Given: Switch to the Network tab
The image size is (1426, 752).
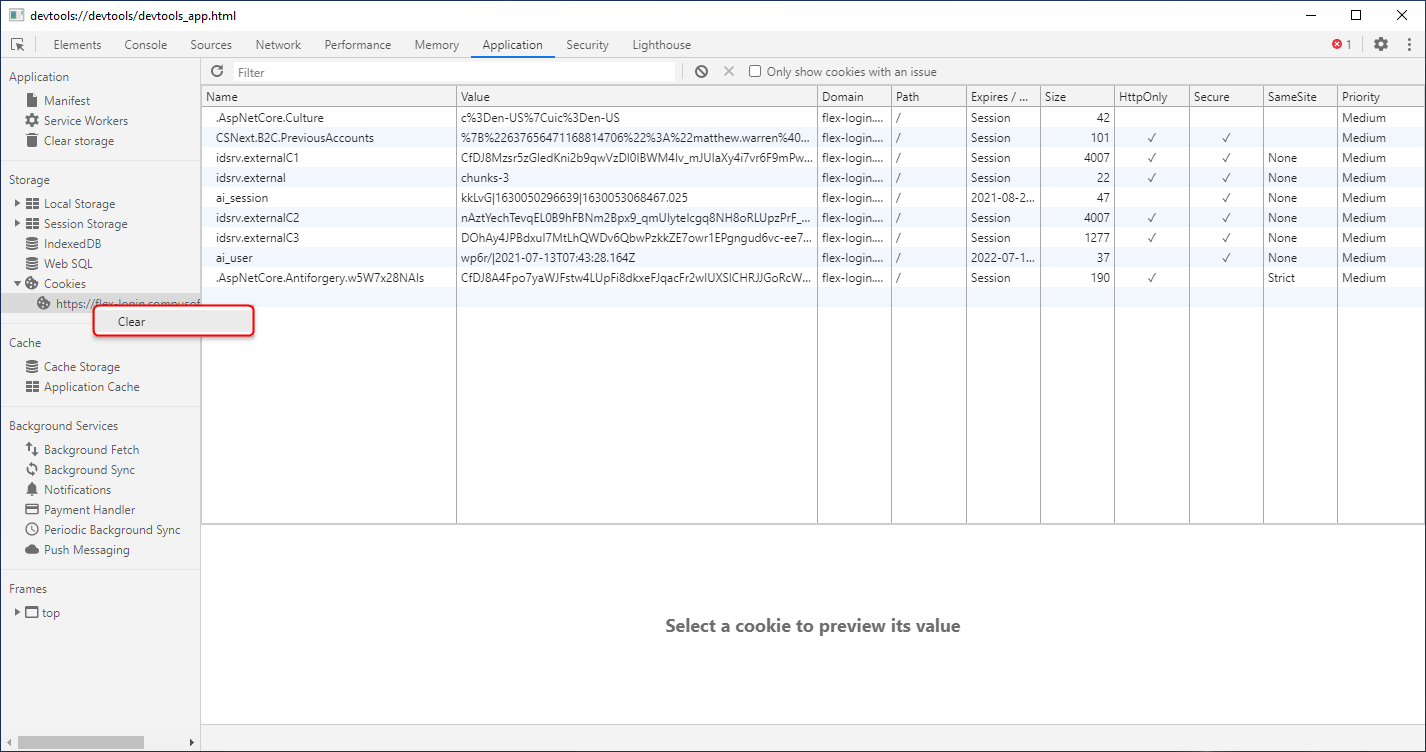Looking at the screenshot, I should (278, 45).
